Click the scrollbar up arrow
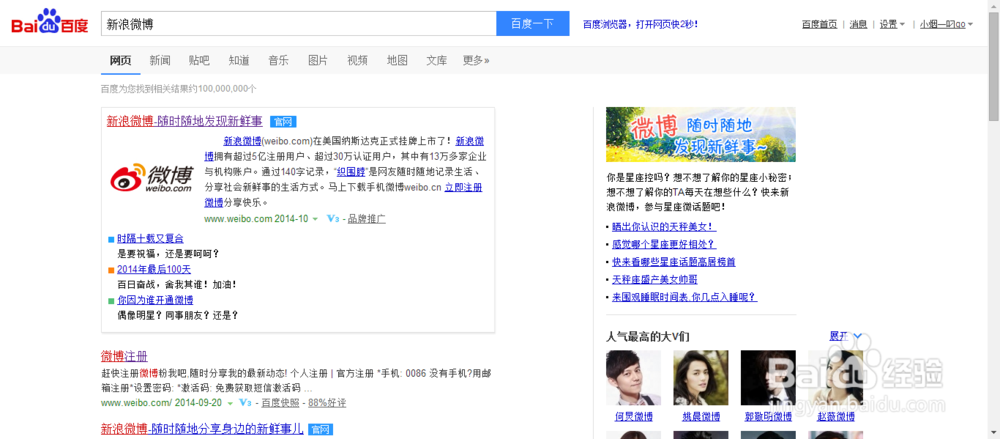 coord(994,5)
